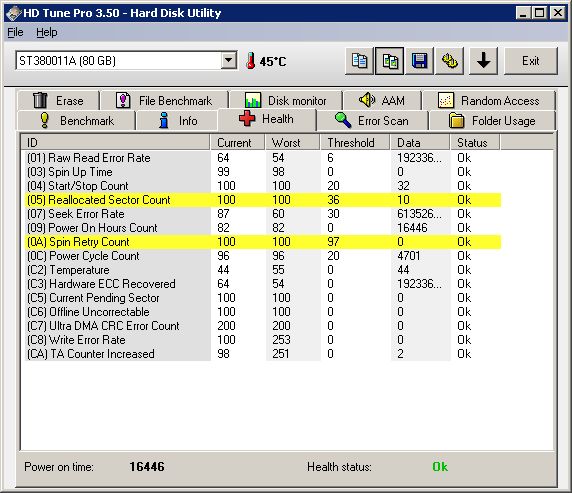Select the Write Error Rate row
The width and height of the screenshot is (572, 493).
[263, 340]
